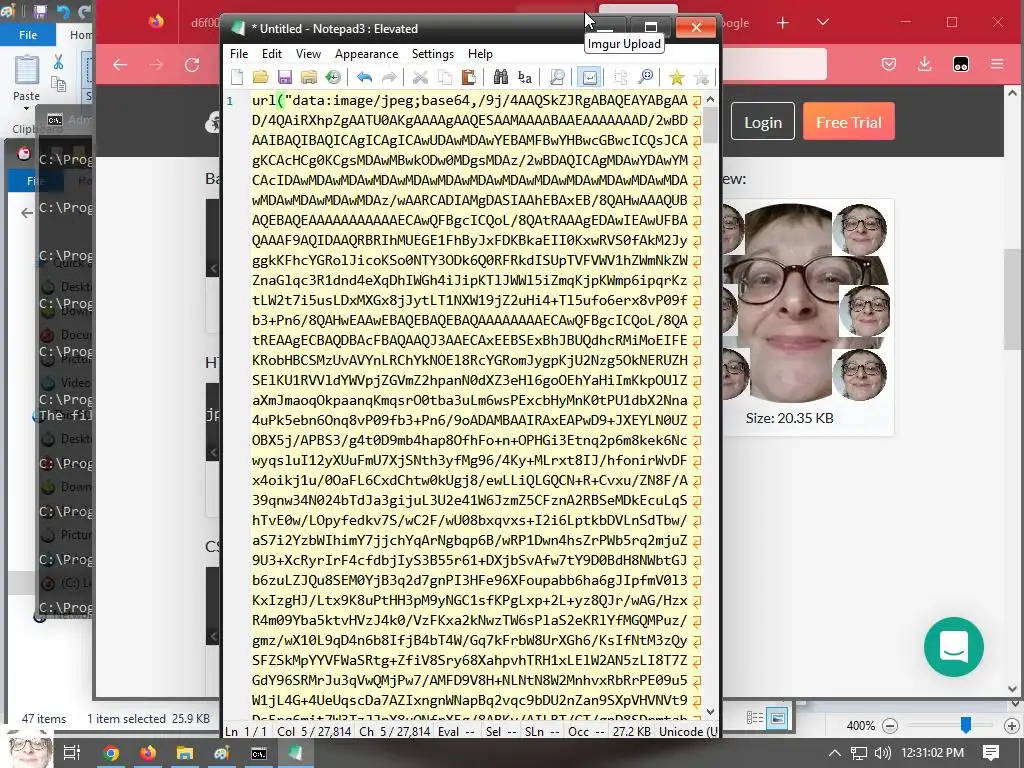Image resolution: width=1024 pixels, height=768 pixels.
Task: Click the tree-style scheme icon in Notepad3 toolbar
Action: [620, 77]
